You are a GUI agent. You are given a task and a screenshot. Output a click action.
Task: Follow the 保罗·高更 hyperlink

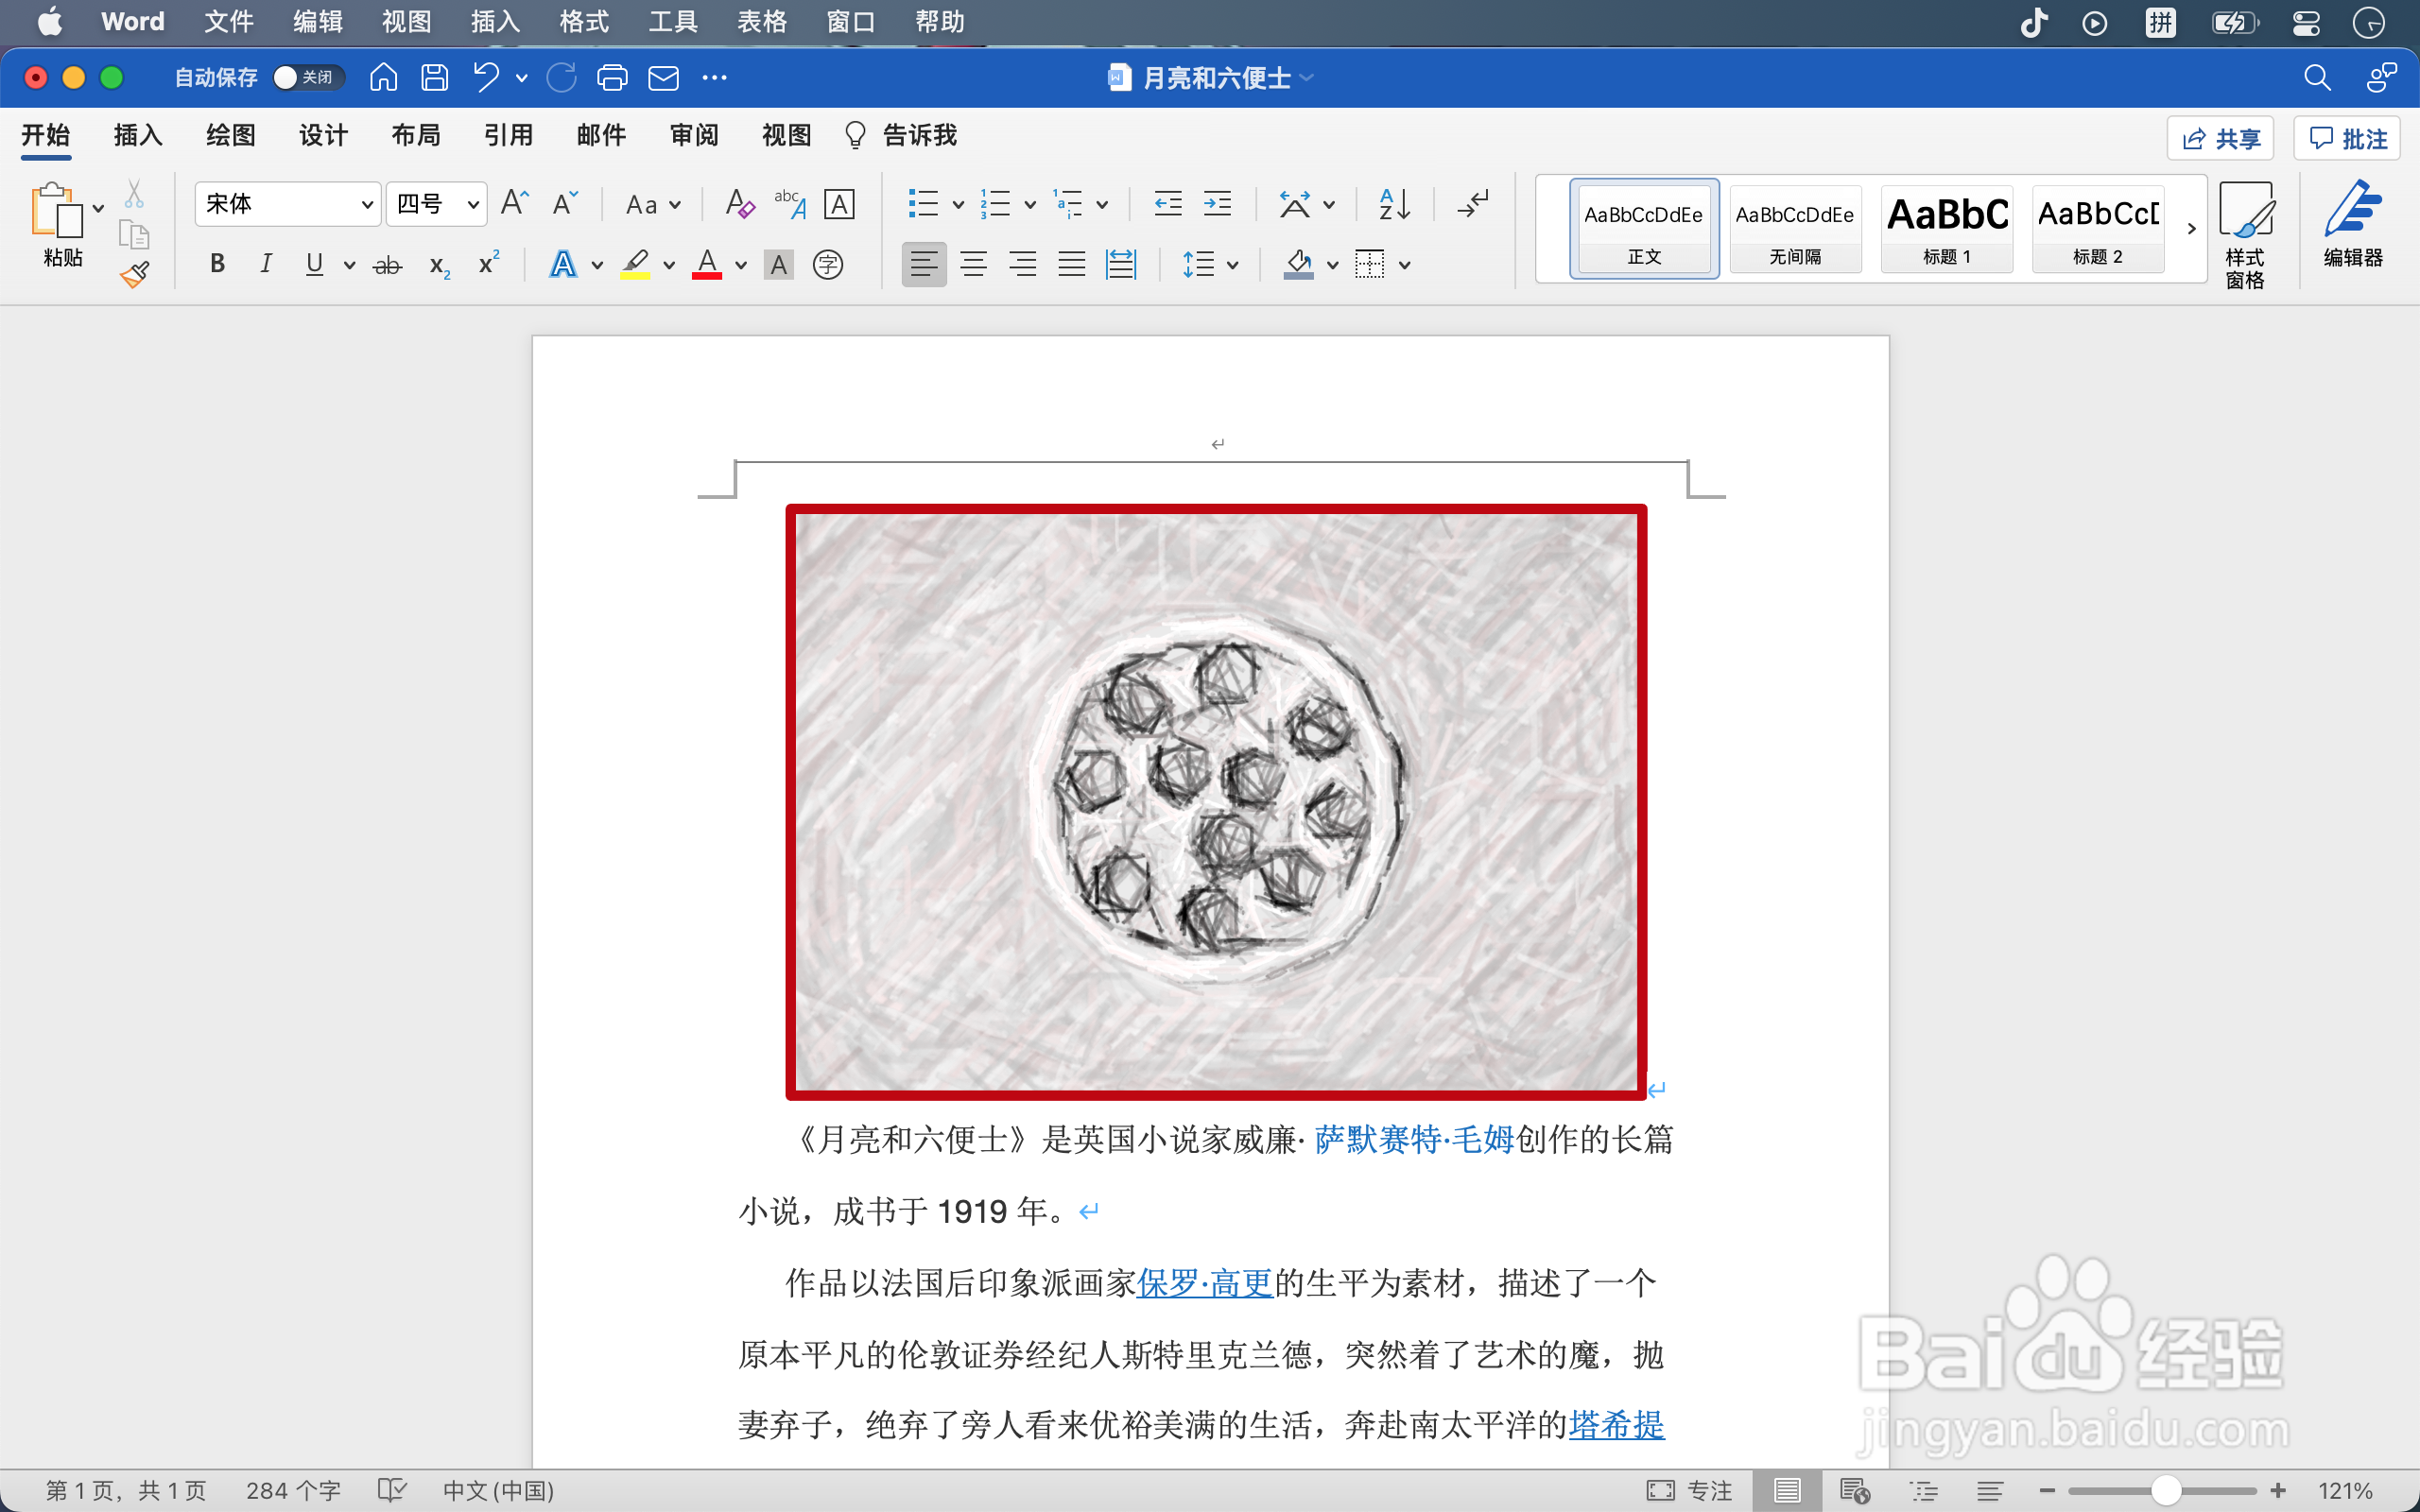click(x=1205, y=1283)
